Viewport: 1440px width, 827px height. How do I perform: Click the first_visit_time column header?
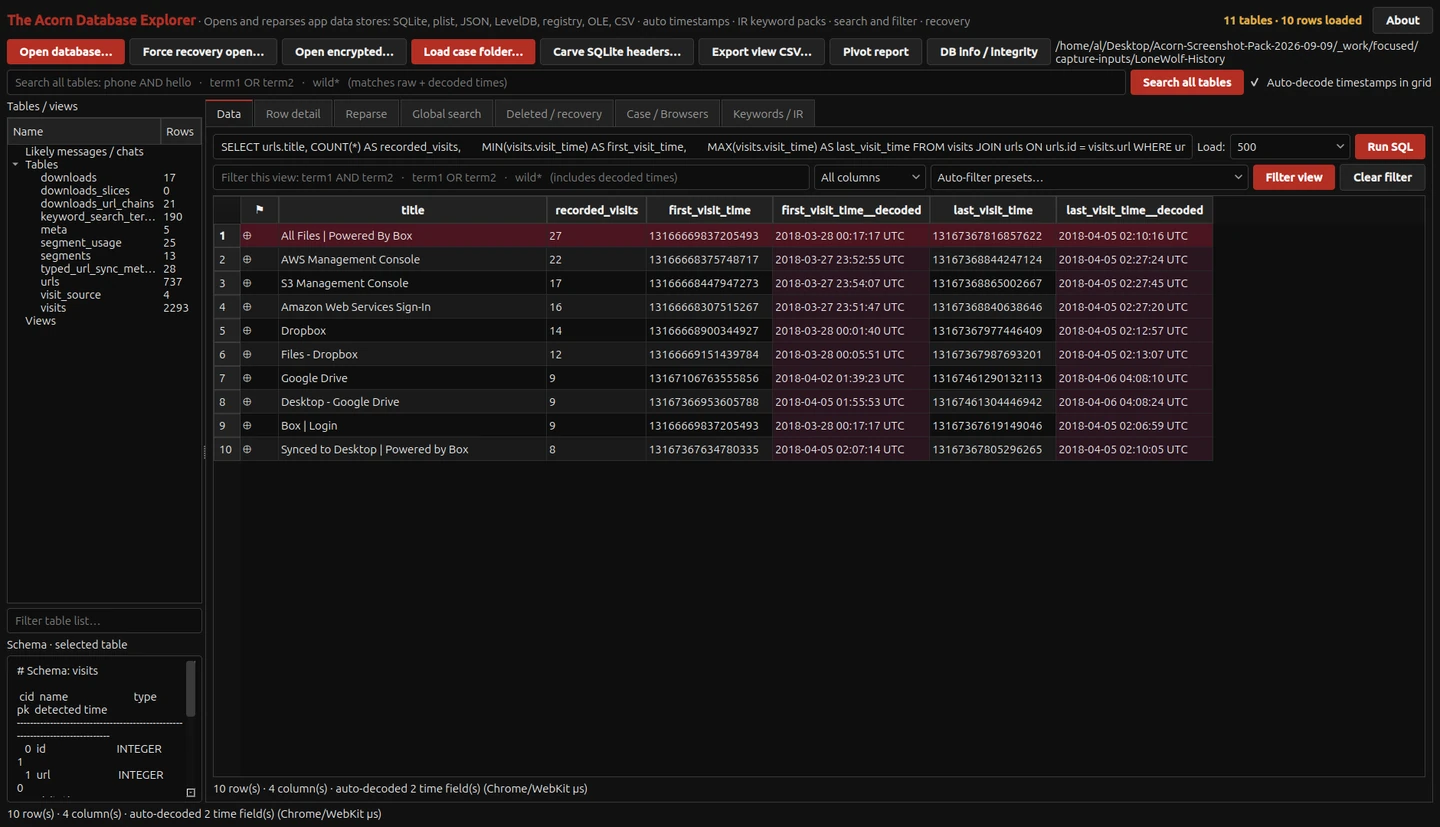(709, 210)
